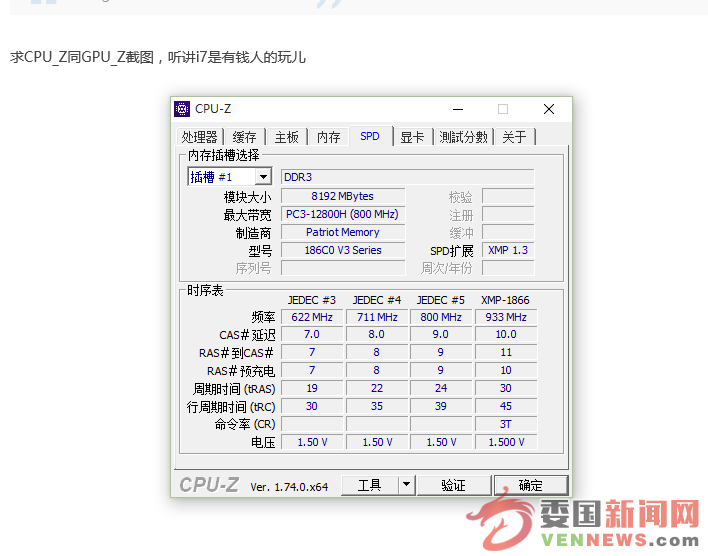Select the 933 MHz frequency cell
Viewport: 708px width, 556px height.
[506, 317]
